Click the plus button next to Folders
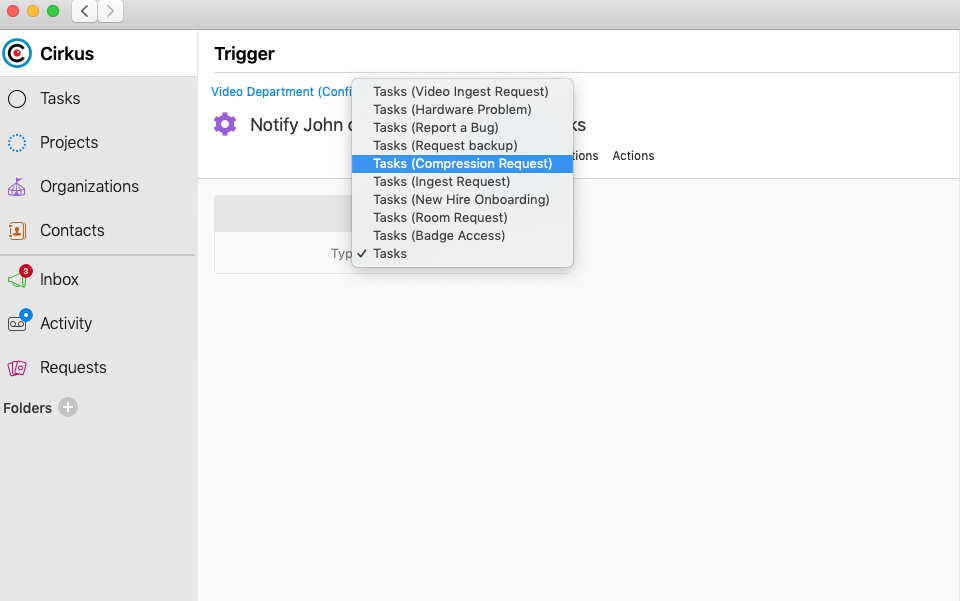This screenshot has height=601, width=960. (x=67, y=408)
